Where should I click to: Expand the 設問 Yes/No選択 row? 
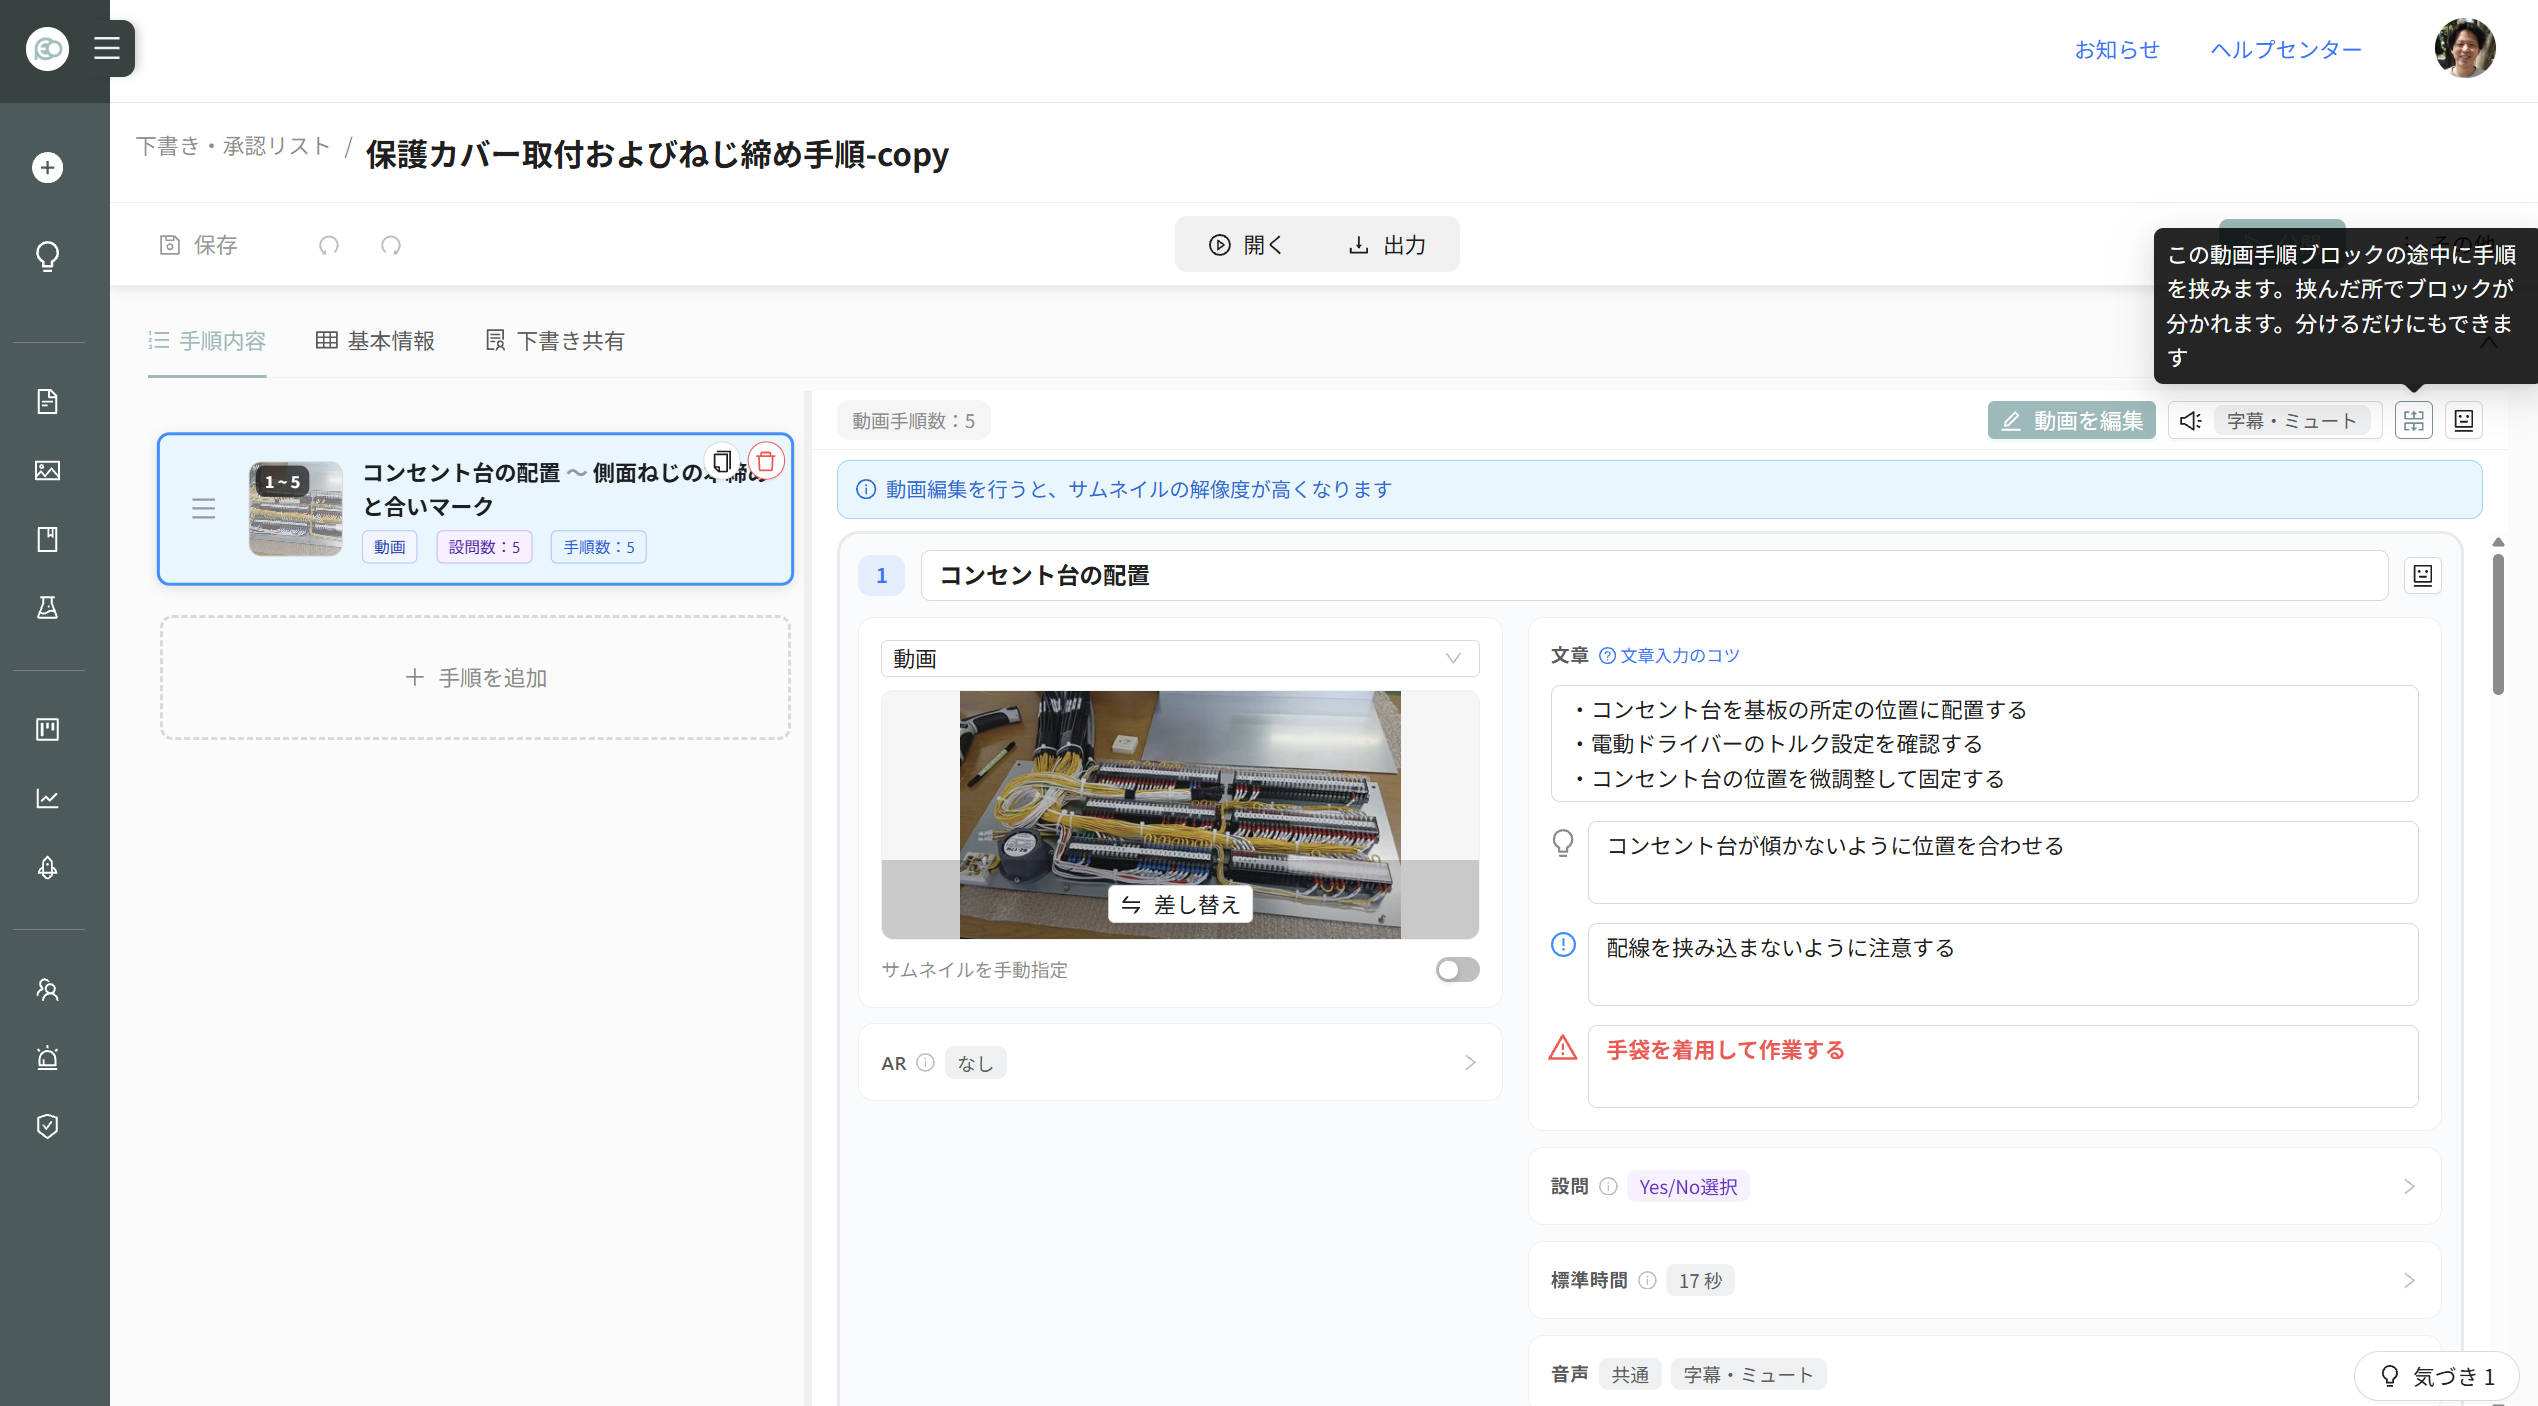[1984, 1187]
